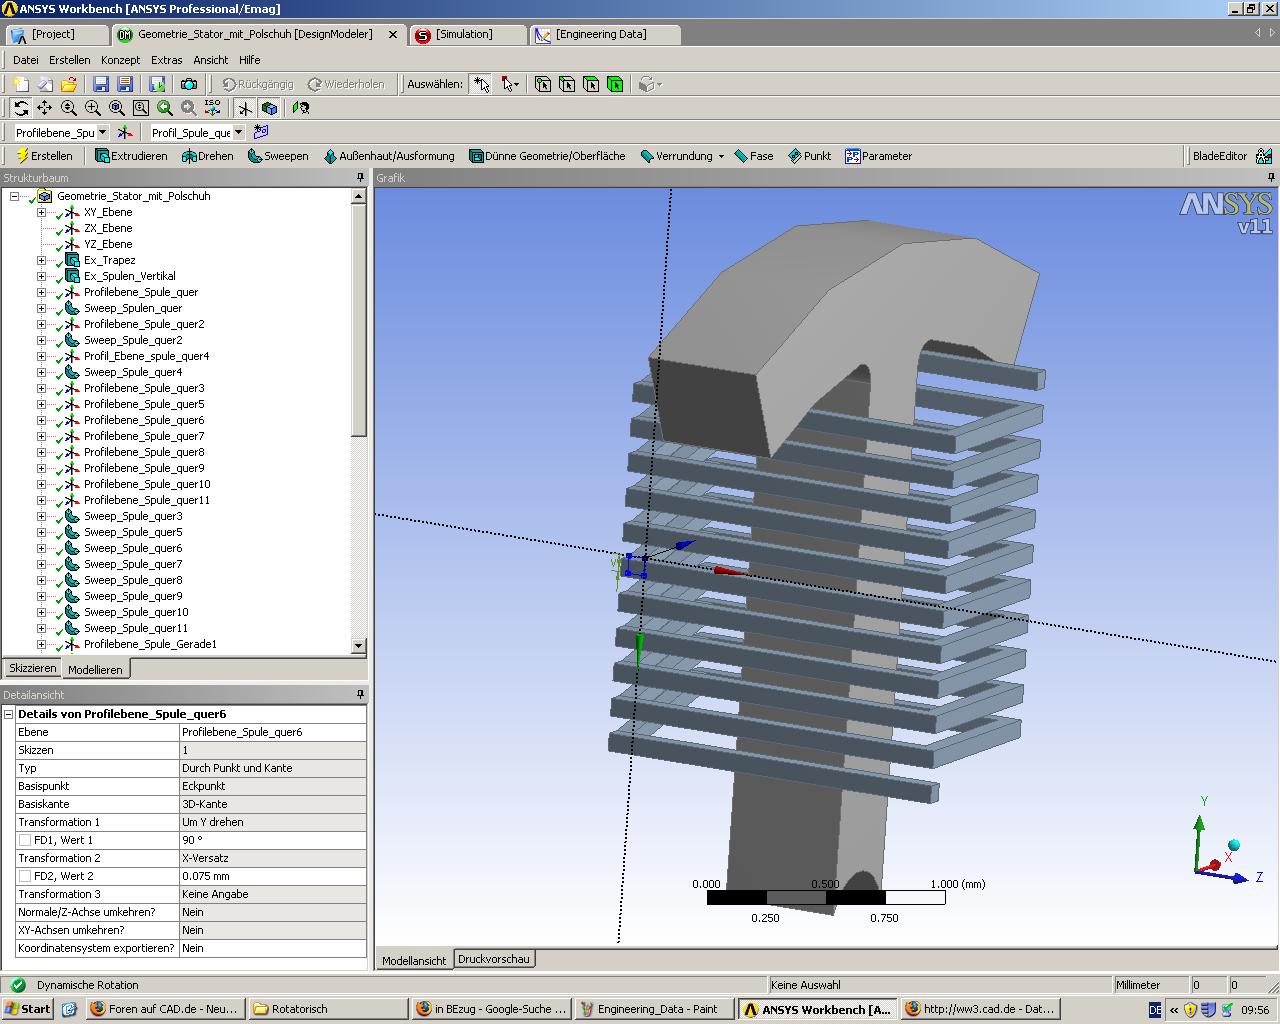
Task: Open the Konzept menu
Action: [120, 60]
